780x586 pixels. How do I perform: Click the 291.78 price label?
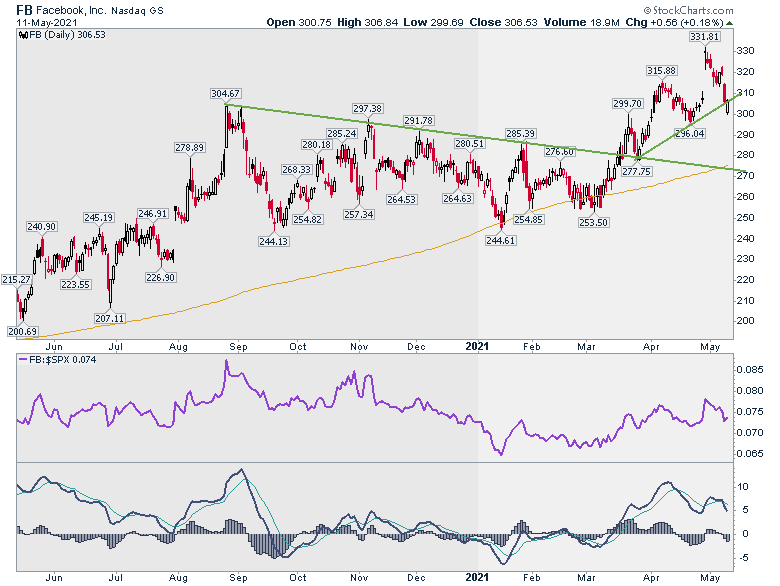(418, 120)
